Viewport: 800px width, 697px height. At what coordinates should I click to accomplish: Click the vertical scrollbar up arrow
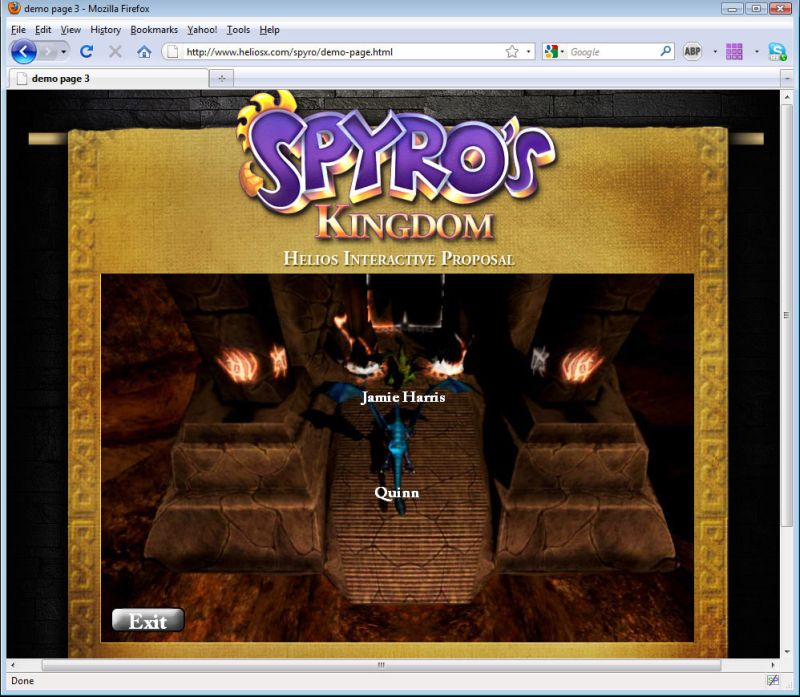[787, 96]
